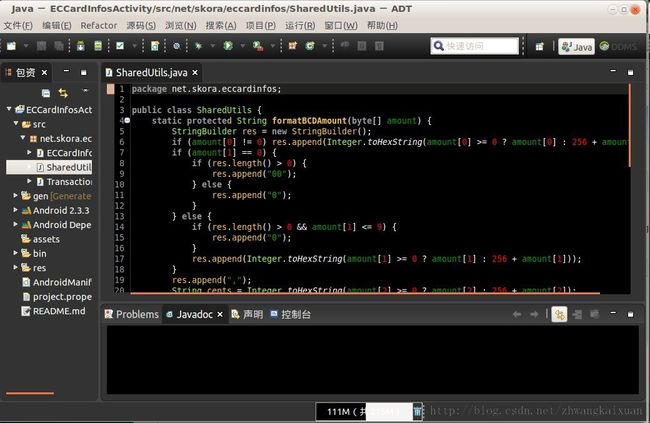This screenshot has height=423, width=650.
Task: Click the Open Perspective icon
Action: point(539,46)
